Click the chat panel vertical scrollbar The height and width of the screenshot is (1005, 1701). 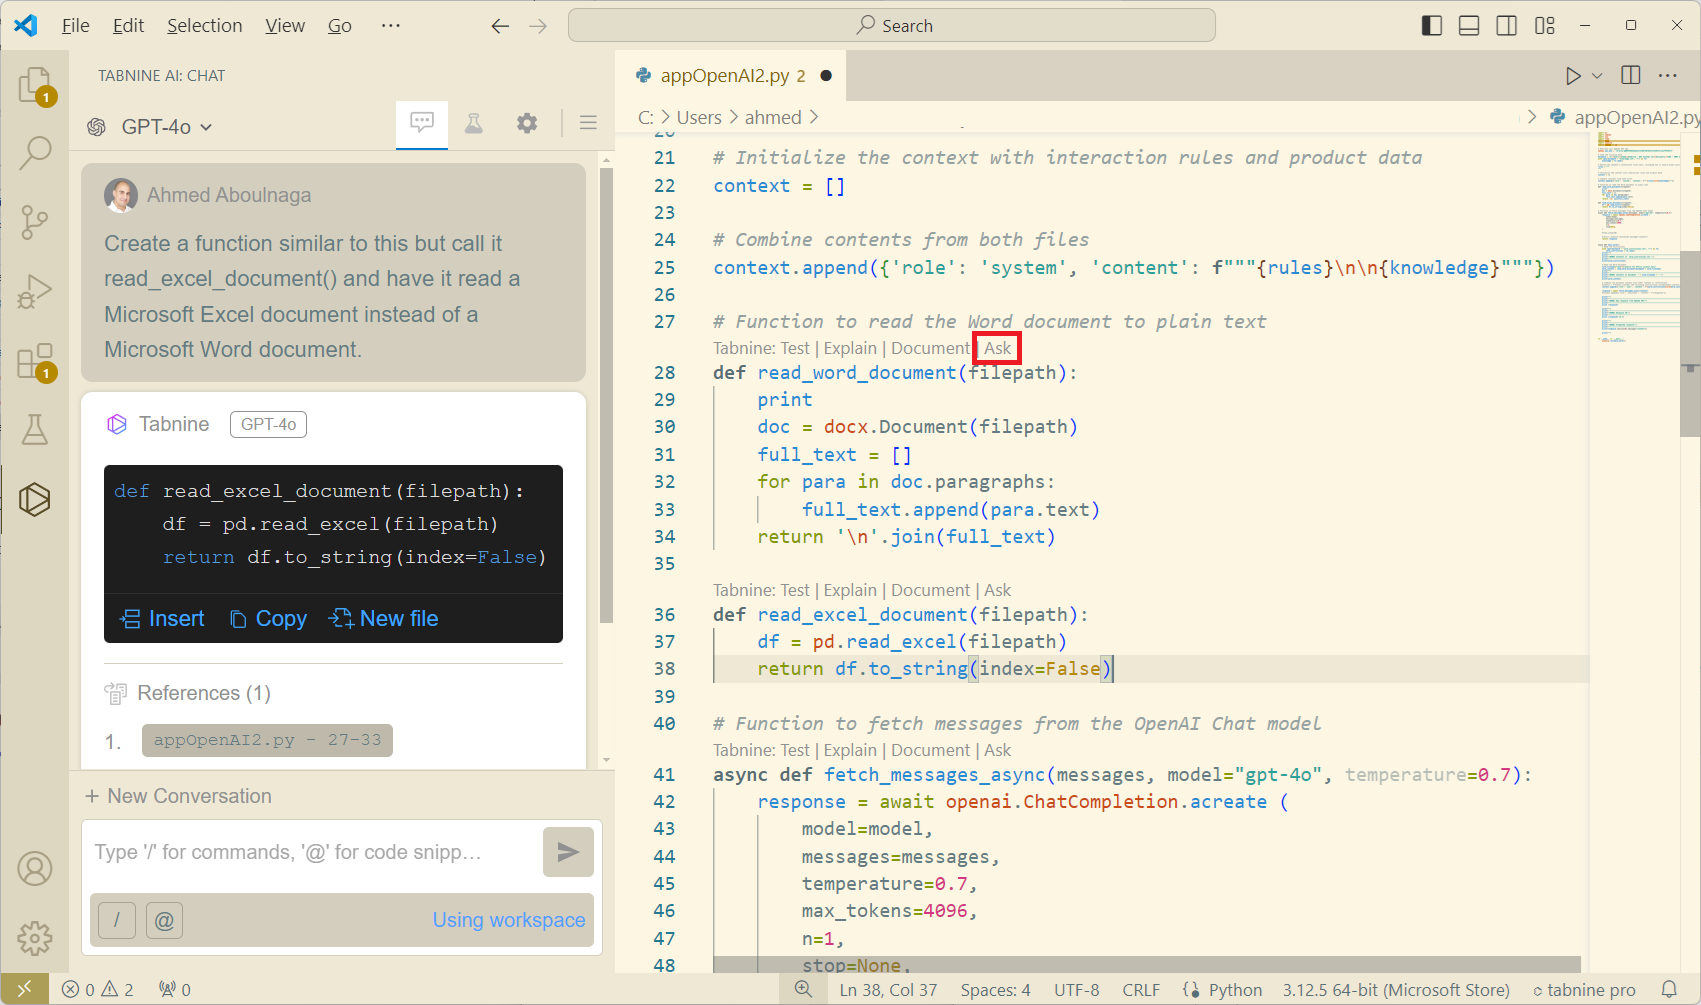click(606, 395)
